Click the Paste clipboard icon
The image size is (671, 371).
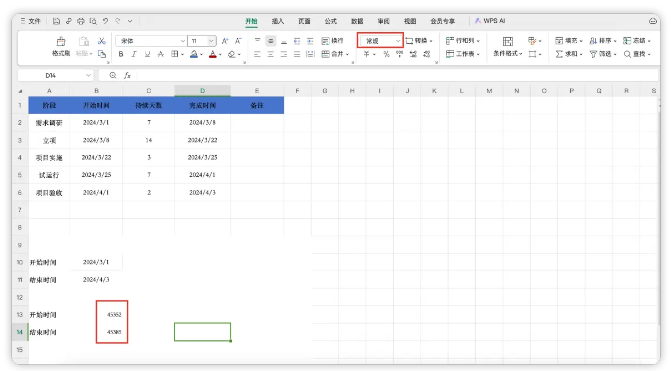[x=84, y=42]
